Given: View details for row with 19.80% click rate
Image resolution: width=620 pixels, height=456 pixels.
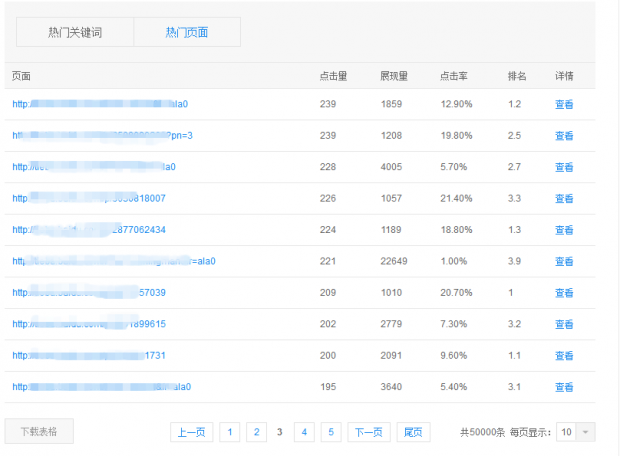Looking at the screenshot, I should 564,135.
